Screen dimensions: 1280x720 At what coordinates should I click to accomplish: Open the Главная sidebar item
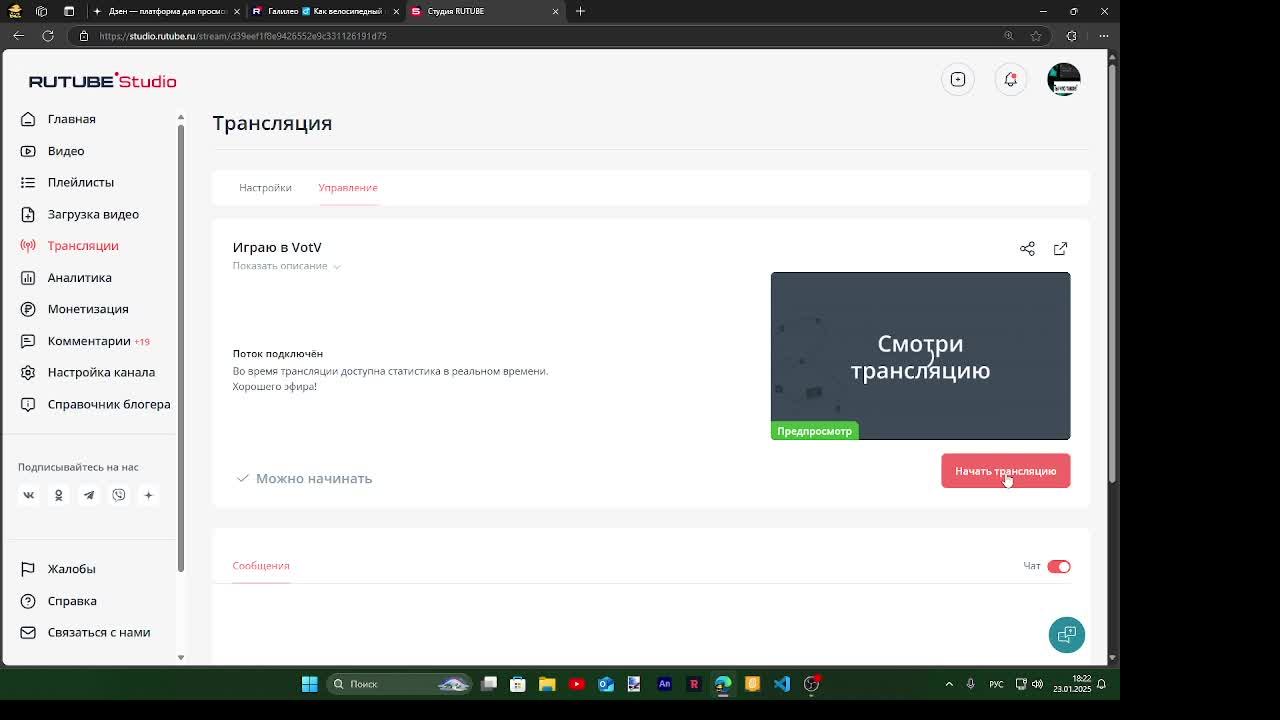(58, 119)
